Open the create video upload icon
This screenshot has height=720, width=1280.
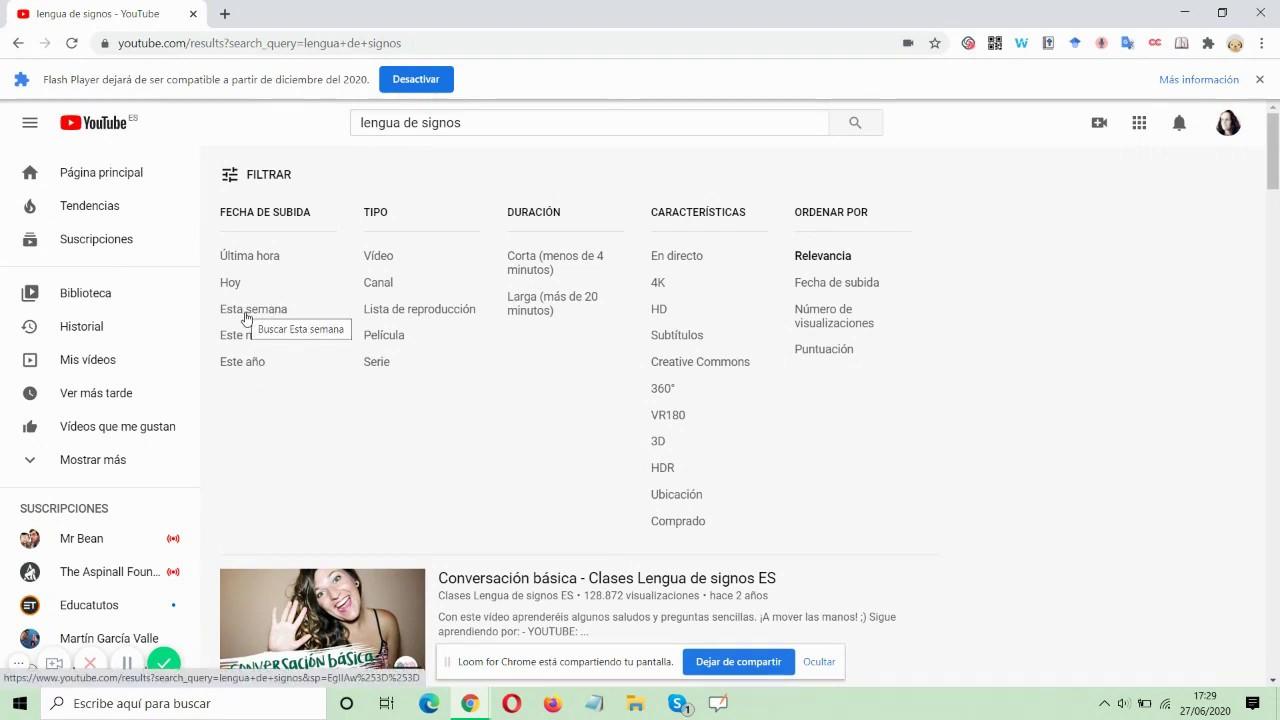click(x=1099, y=122)
